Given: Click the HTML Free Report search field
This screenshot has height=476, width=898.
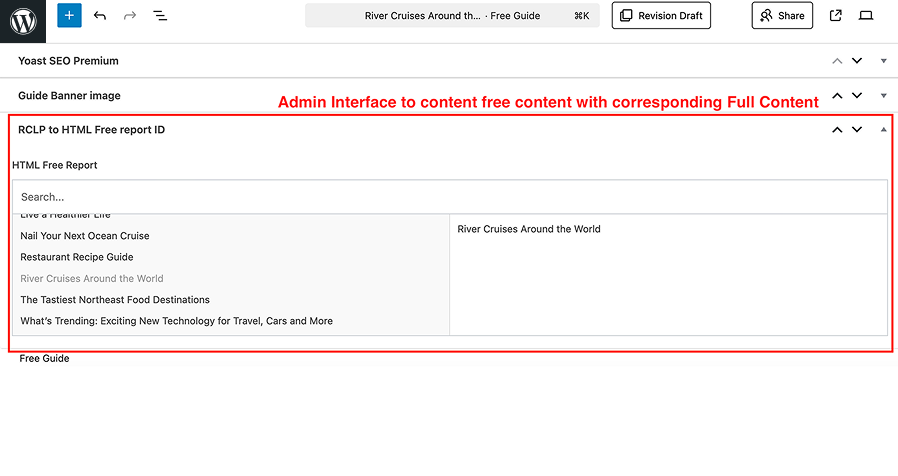Looking at the screenshot, I should click(x=450, y=197).
